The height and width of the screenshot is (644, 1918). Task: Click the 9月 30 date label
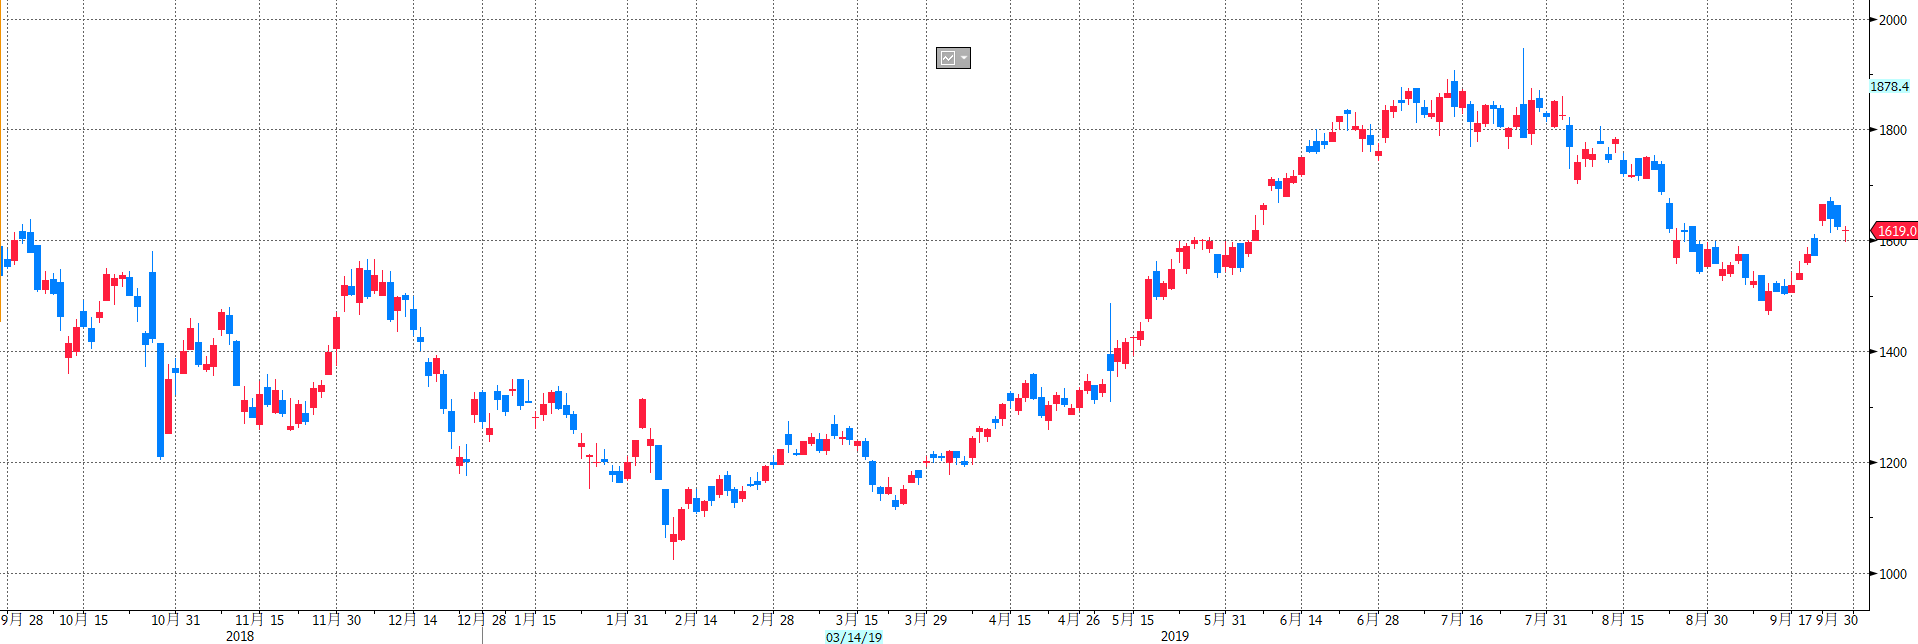pos(1838,620)
